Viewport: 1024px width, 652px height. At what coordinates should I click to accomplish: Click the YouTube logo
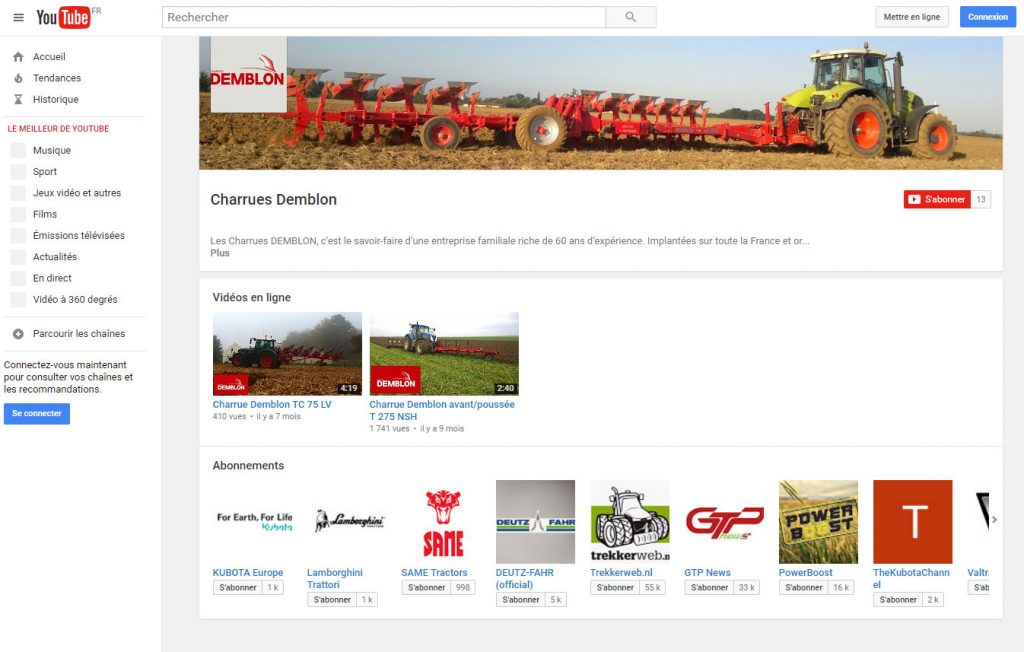coord(63,17)
